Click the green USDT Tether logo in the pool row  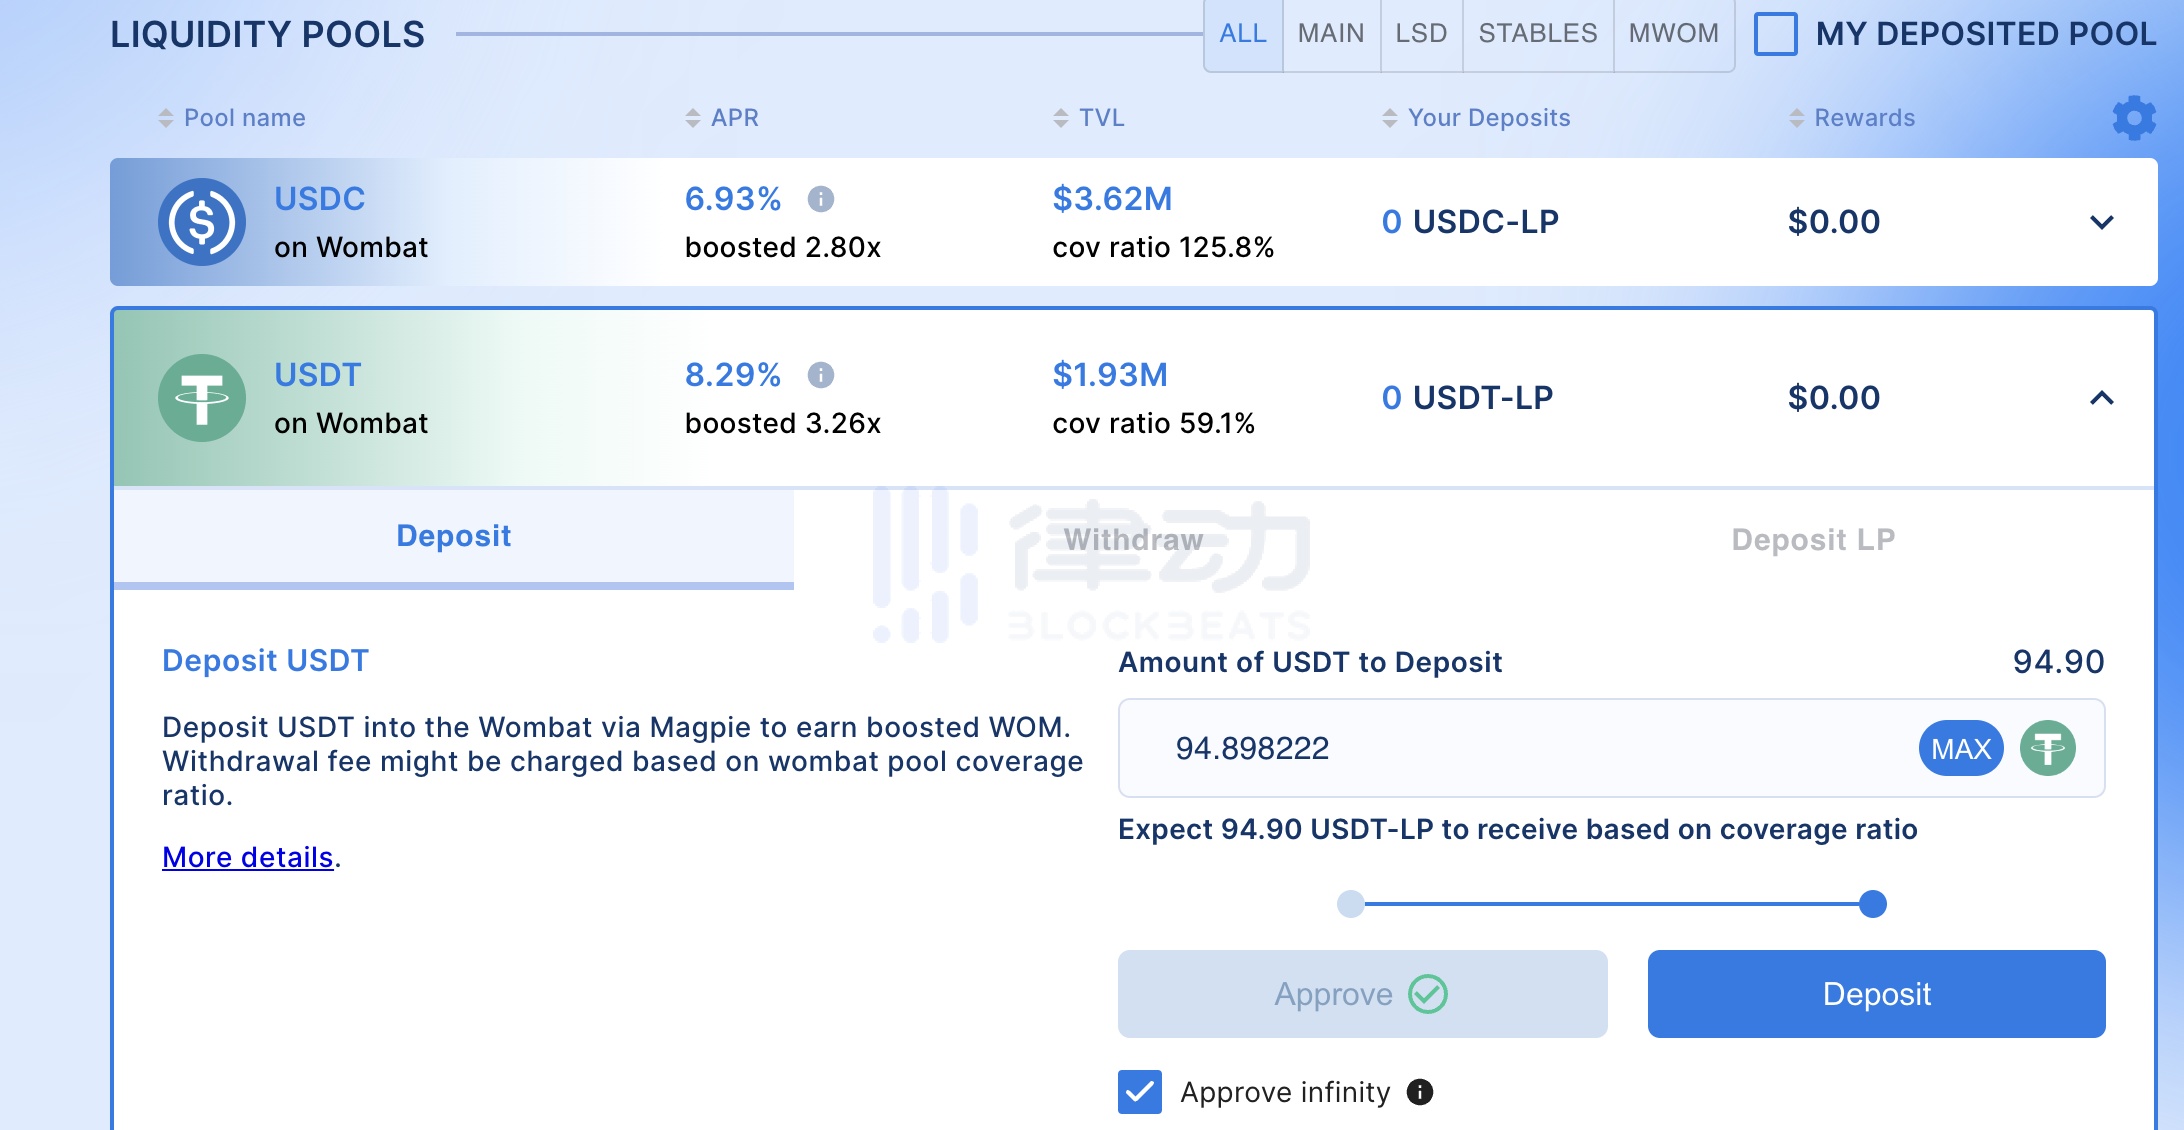202,398
